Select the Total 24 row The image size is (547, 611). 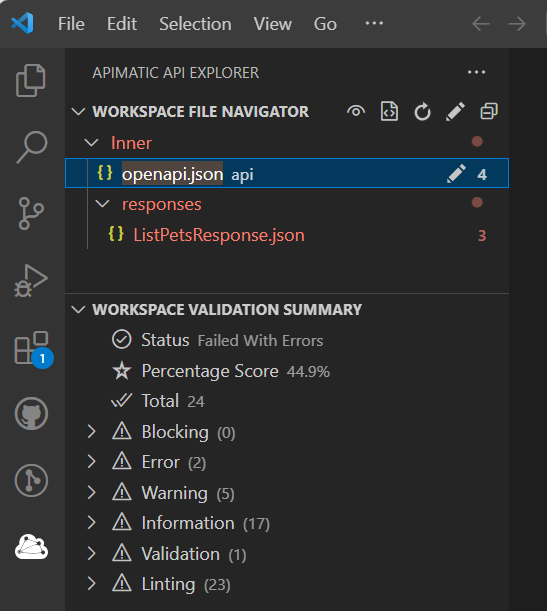point(287,401)
